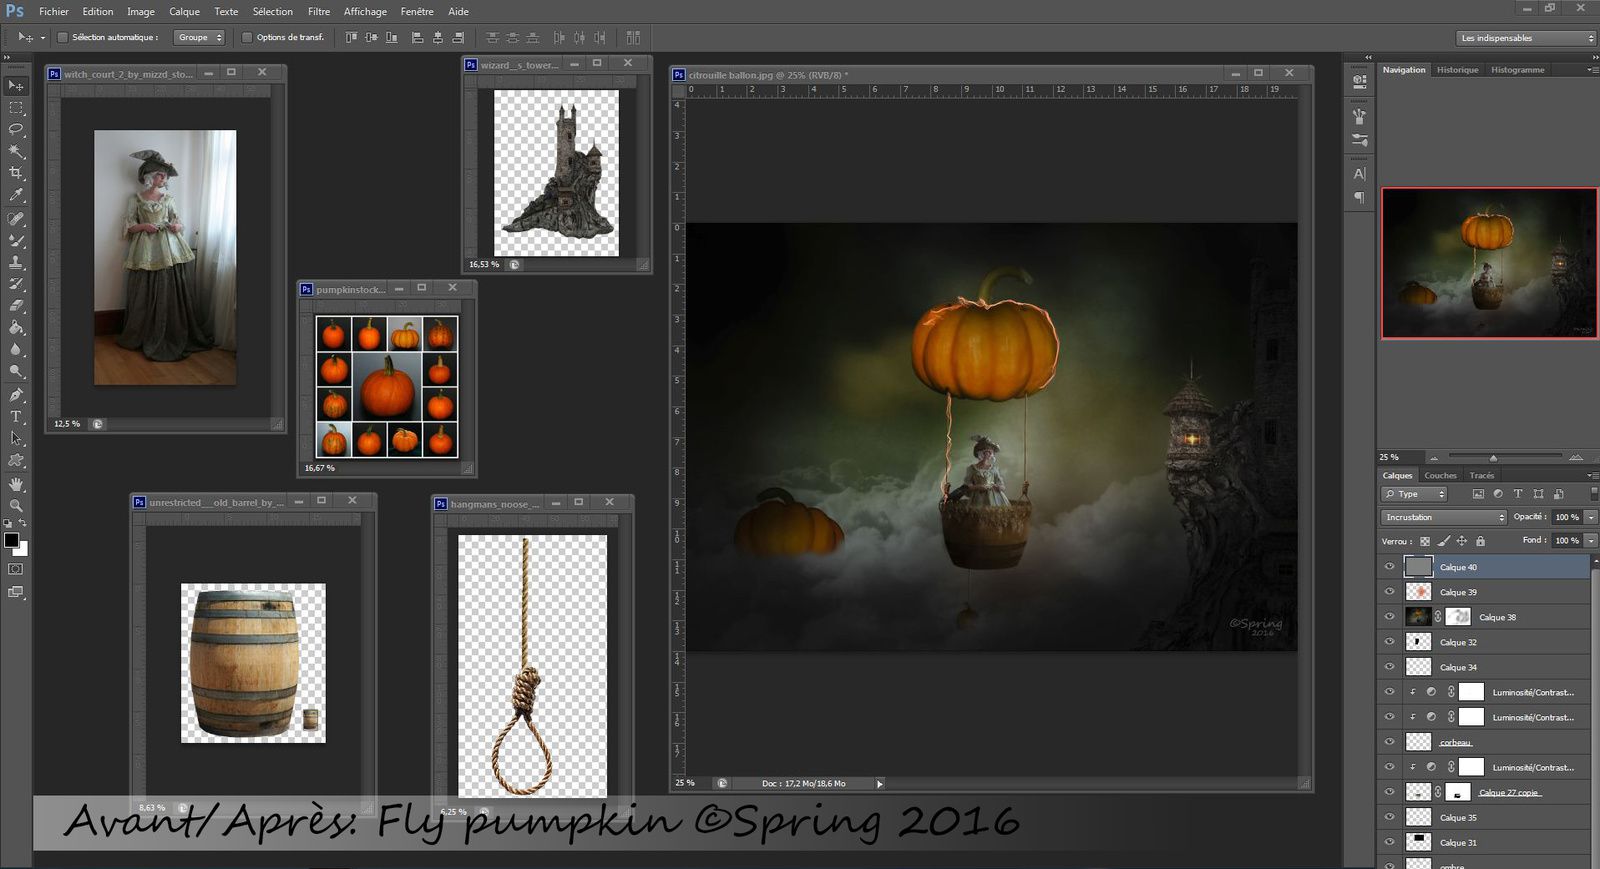Select the Path Selection tool

[16, 439]
